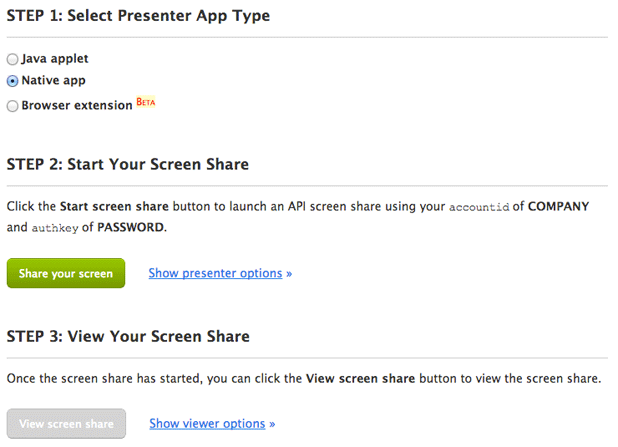Select the Native app radio button
This screenshot has width=618, height=447.
[x=12, y=82]
